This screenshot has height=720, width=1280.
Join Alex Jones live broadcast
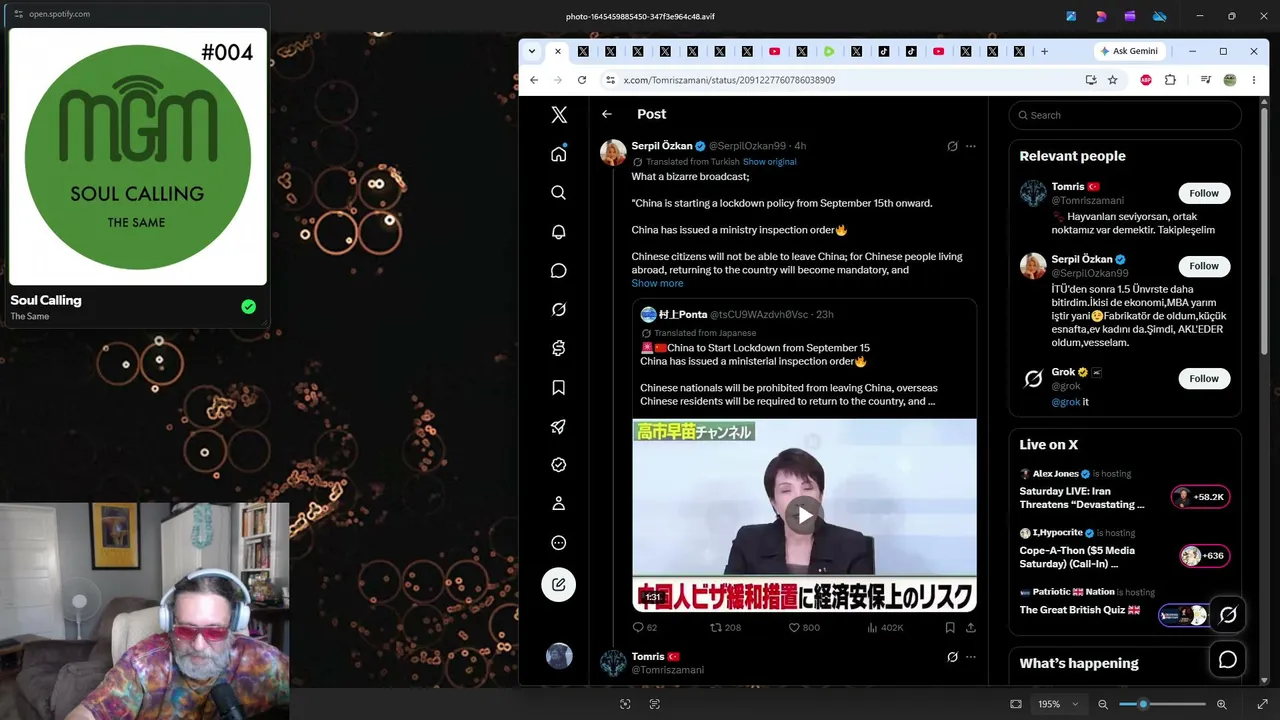1124,489
